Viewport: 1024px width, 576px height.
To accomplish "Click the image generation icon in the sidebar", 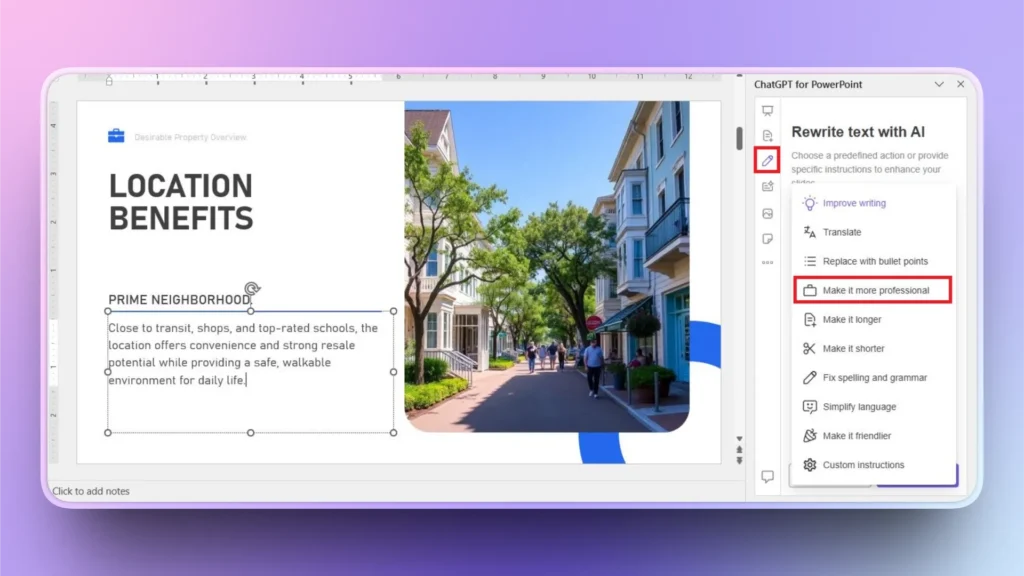I will pos(767,213).
